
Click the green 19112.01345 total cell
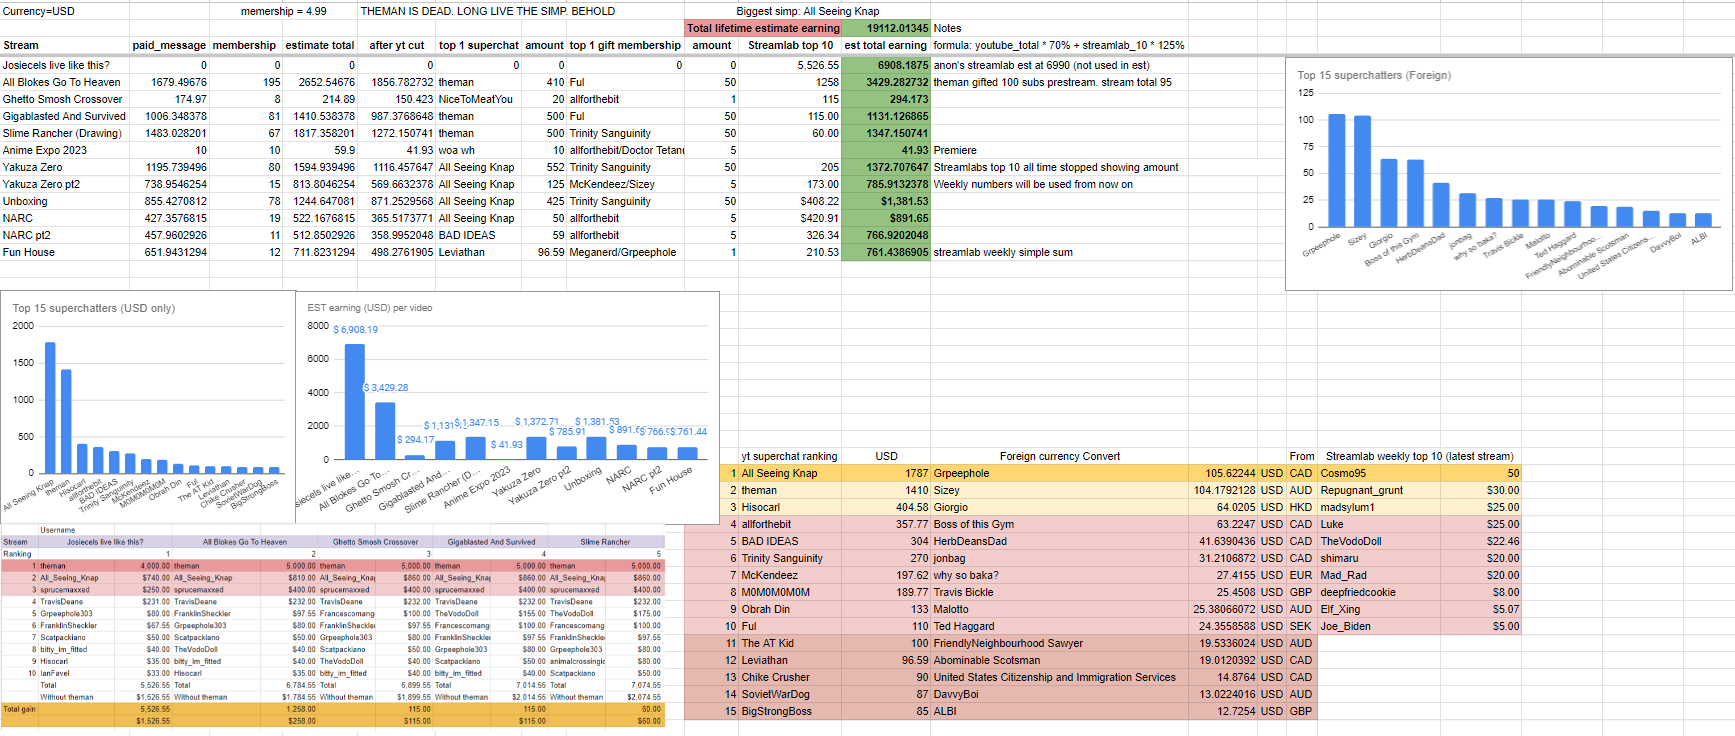(x=886, y=28)
